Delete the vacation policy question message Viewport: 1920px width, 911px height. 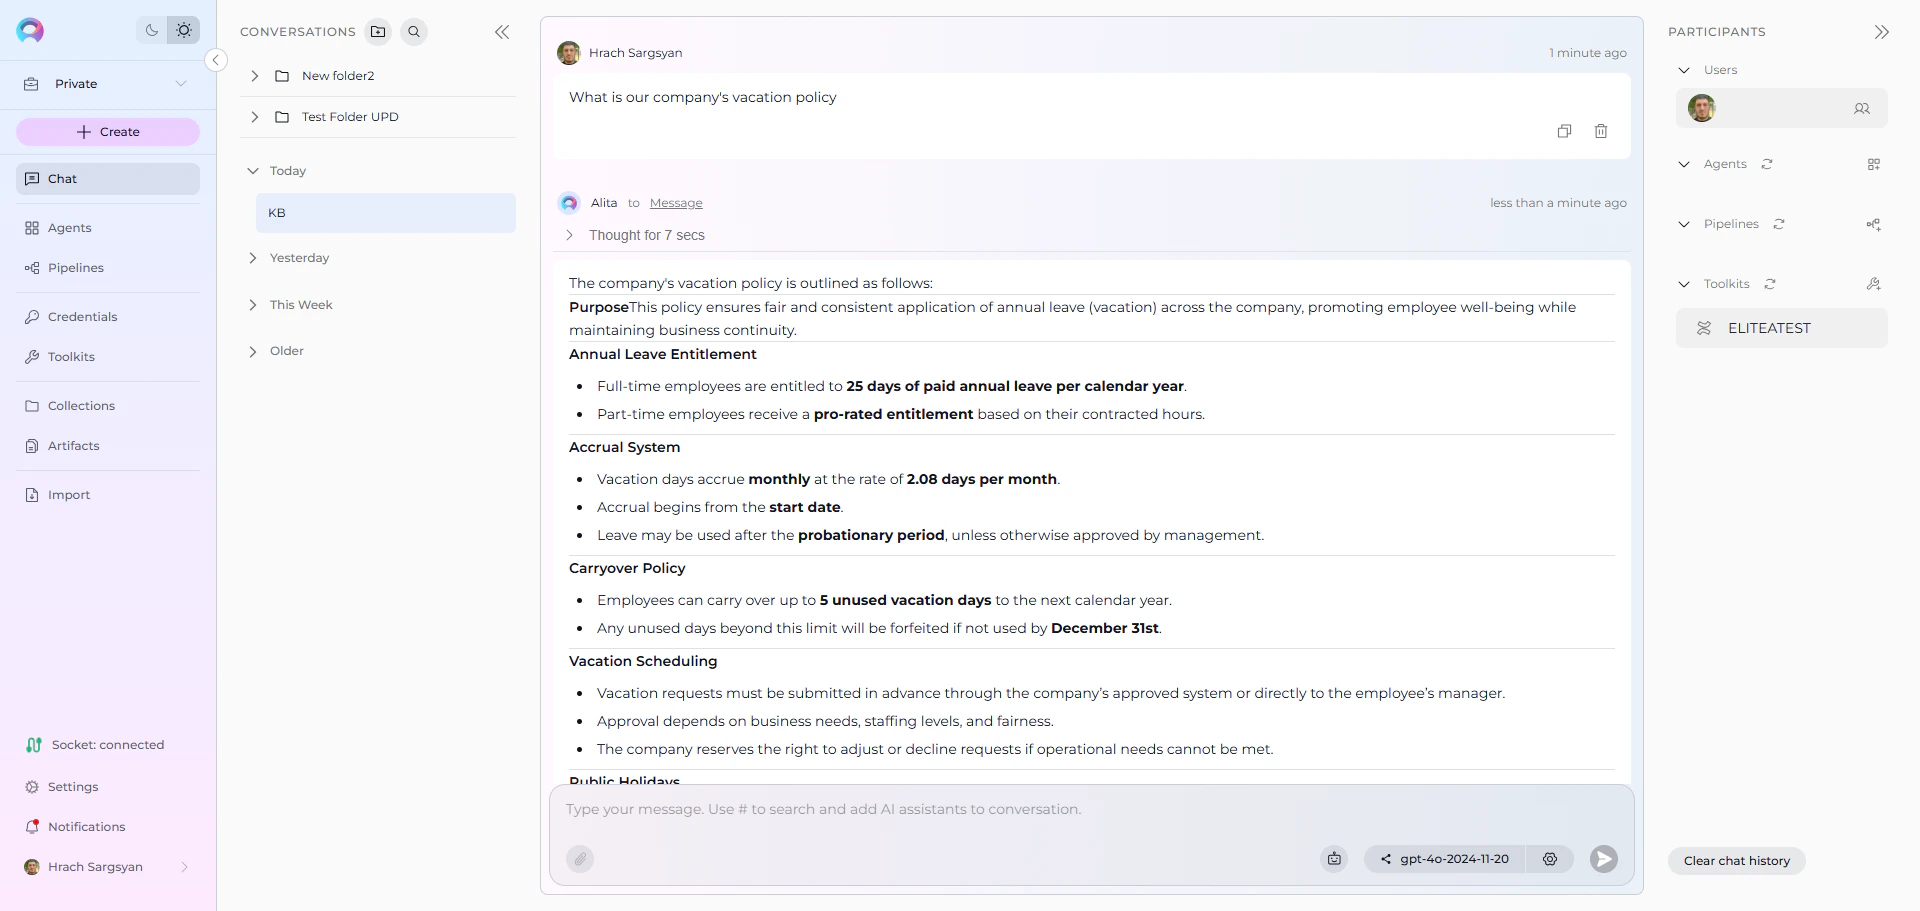1601,131
